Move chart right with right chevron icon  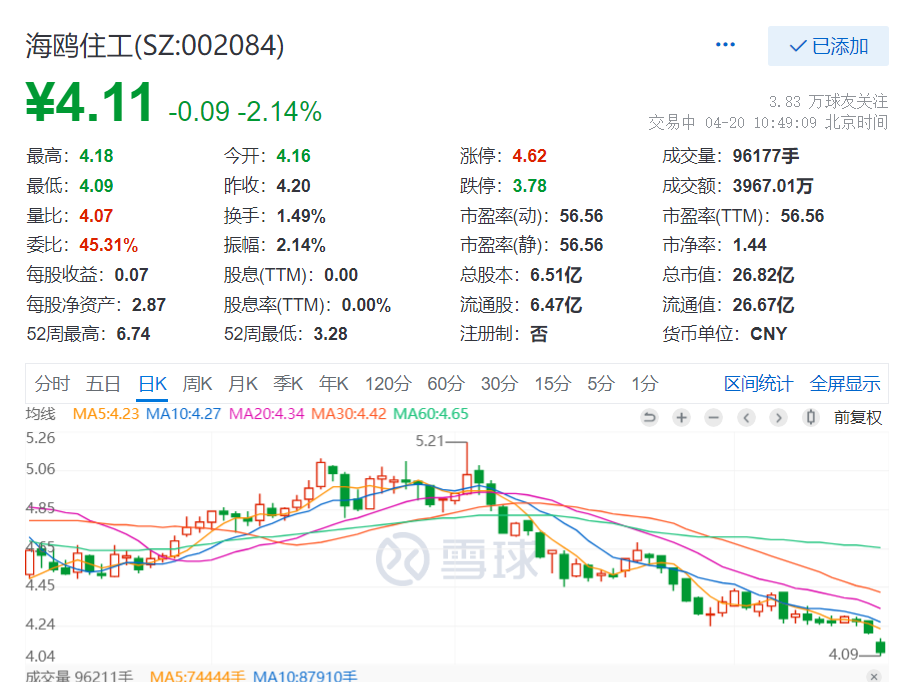[778, 418]
